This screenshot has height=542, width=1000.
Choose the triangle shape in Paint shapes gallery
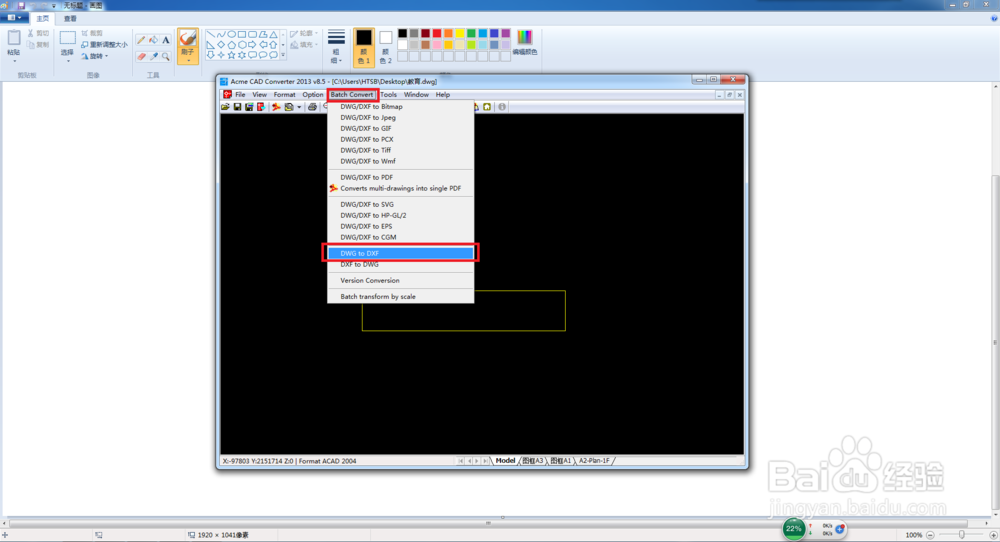(x=274, y=34)
